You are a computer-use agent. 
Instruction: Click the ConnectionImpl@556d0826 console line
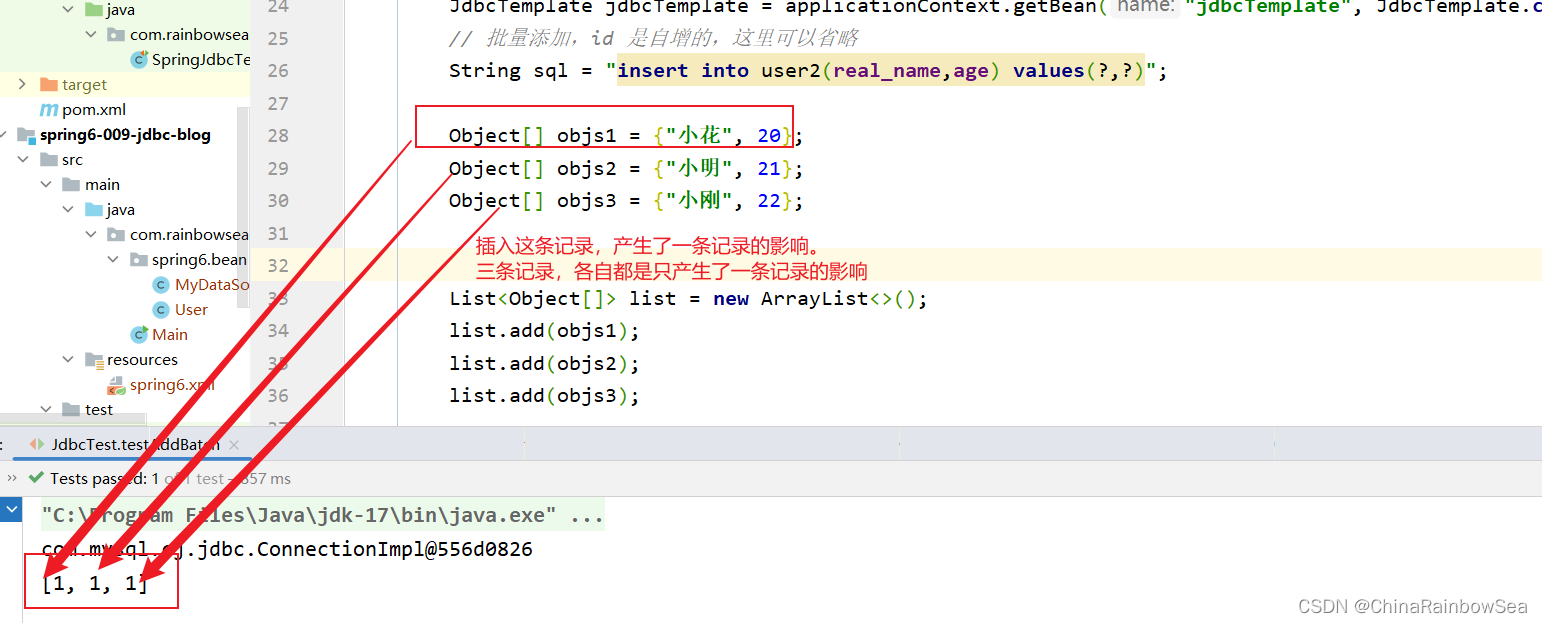(x=287, y=549)
